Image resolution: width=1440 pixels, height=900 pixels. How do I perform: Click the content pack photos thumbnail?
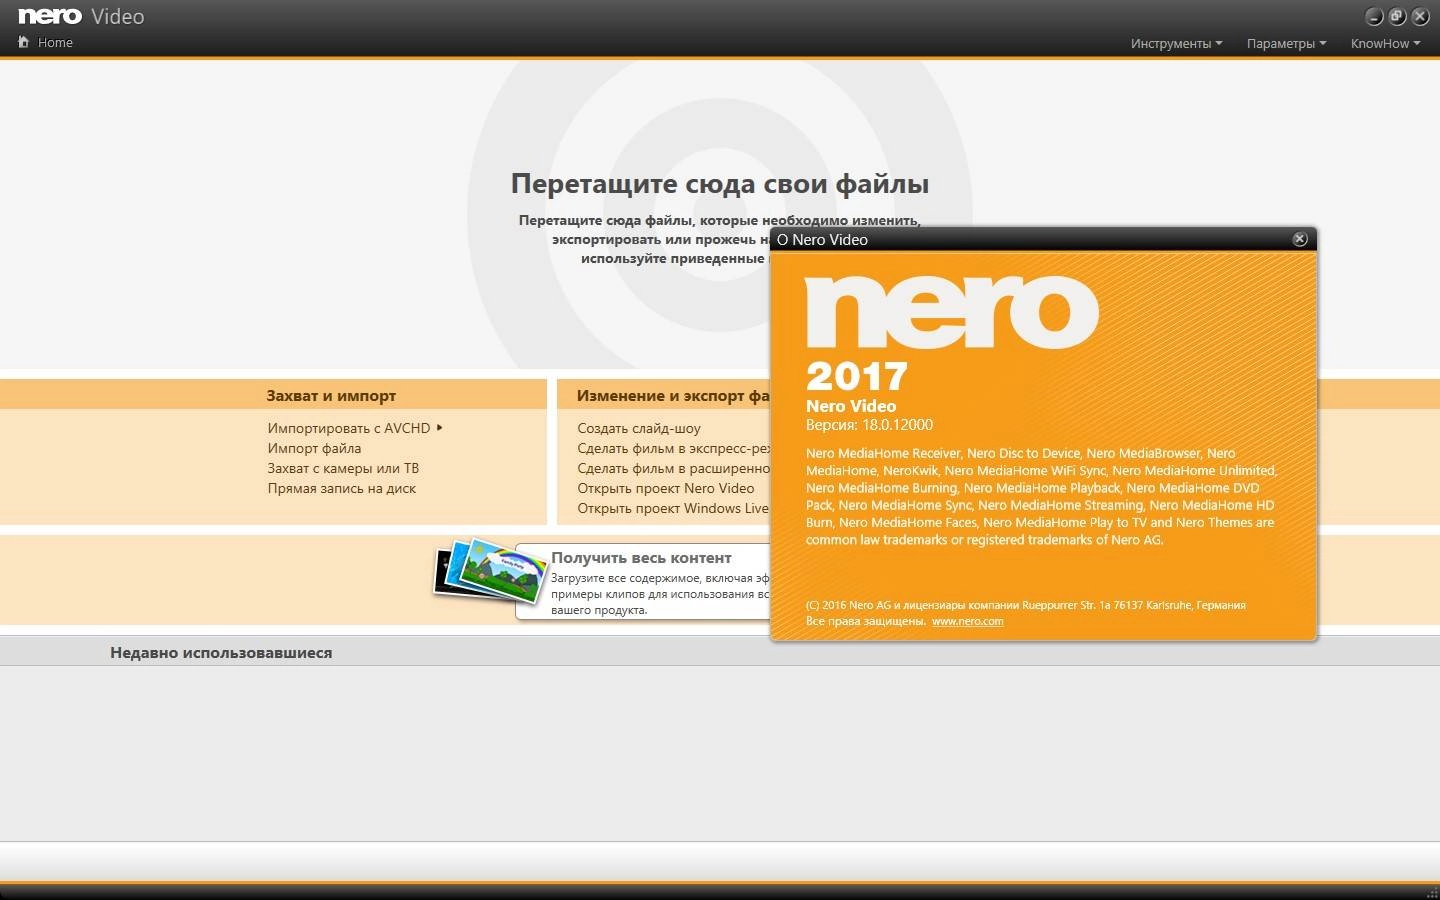pyautogui.click(x=490, y=571)
